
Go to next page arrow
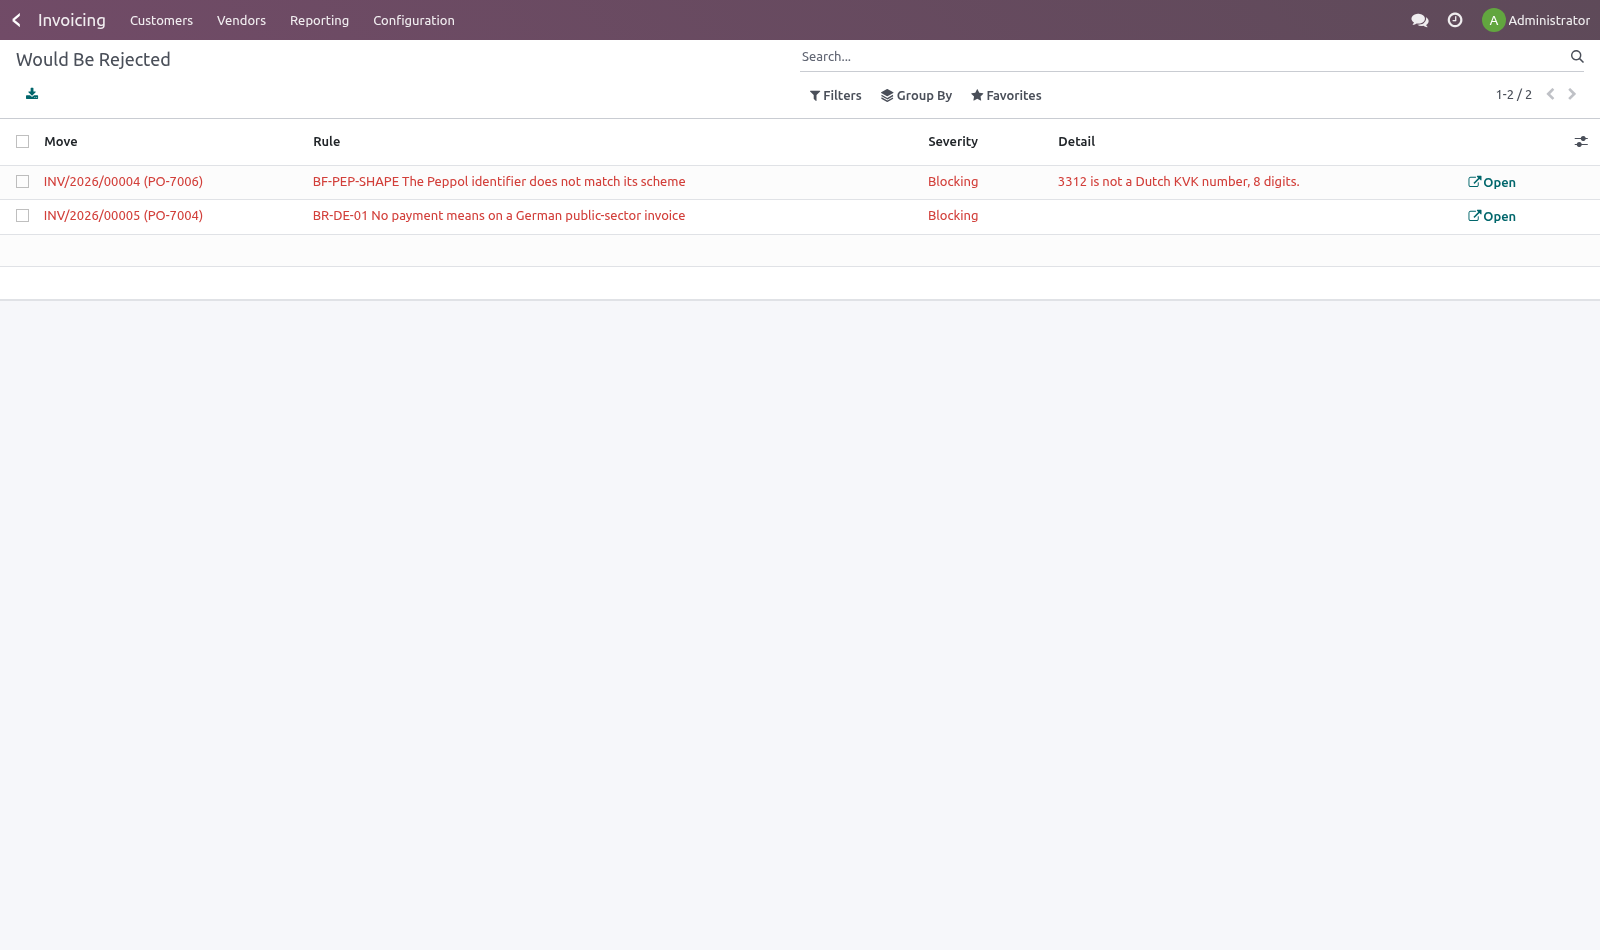pyautogui.click(x=1572, y=94)
